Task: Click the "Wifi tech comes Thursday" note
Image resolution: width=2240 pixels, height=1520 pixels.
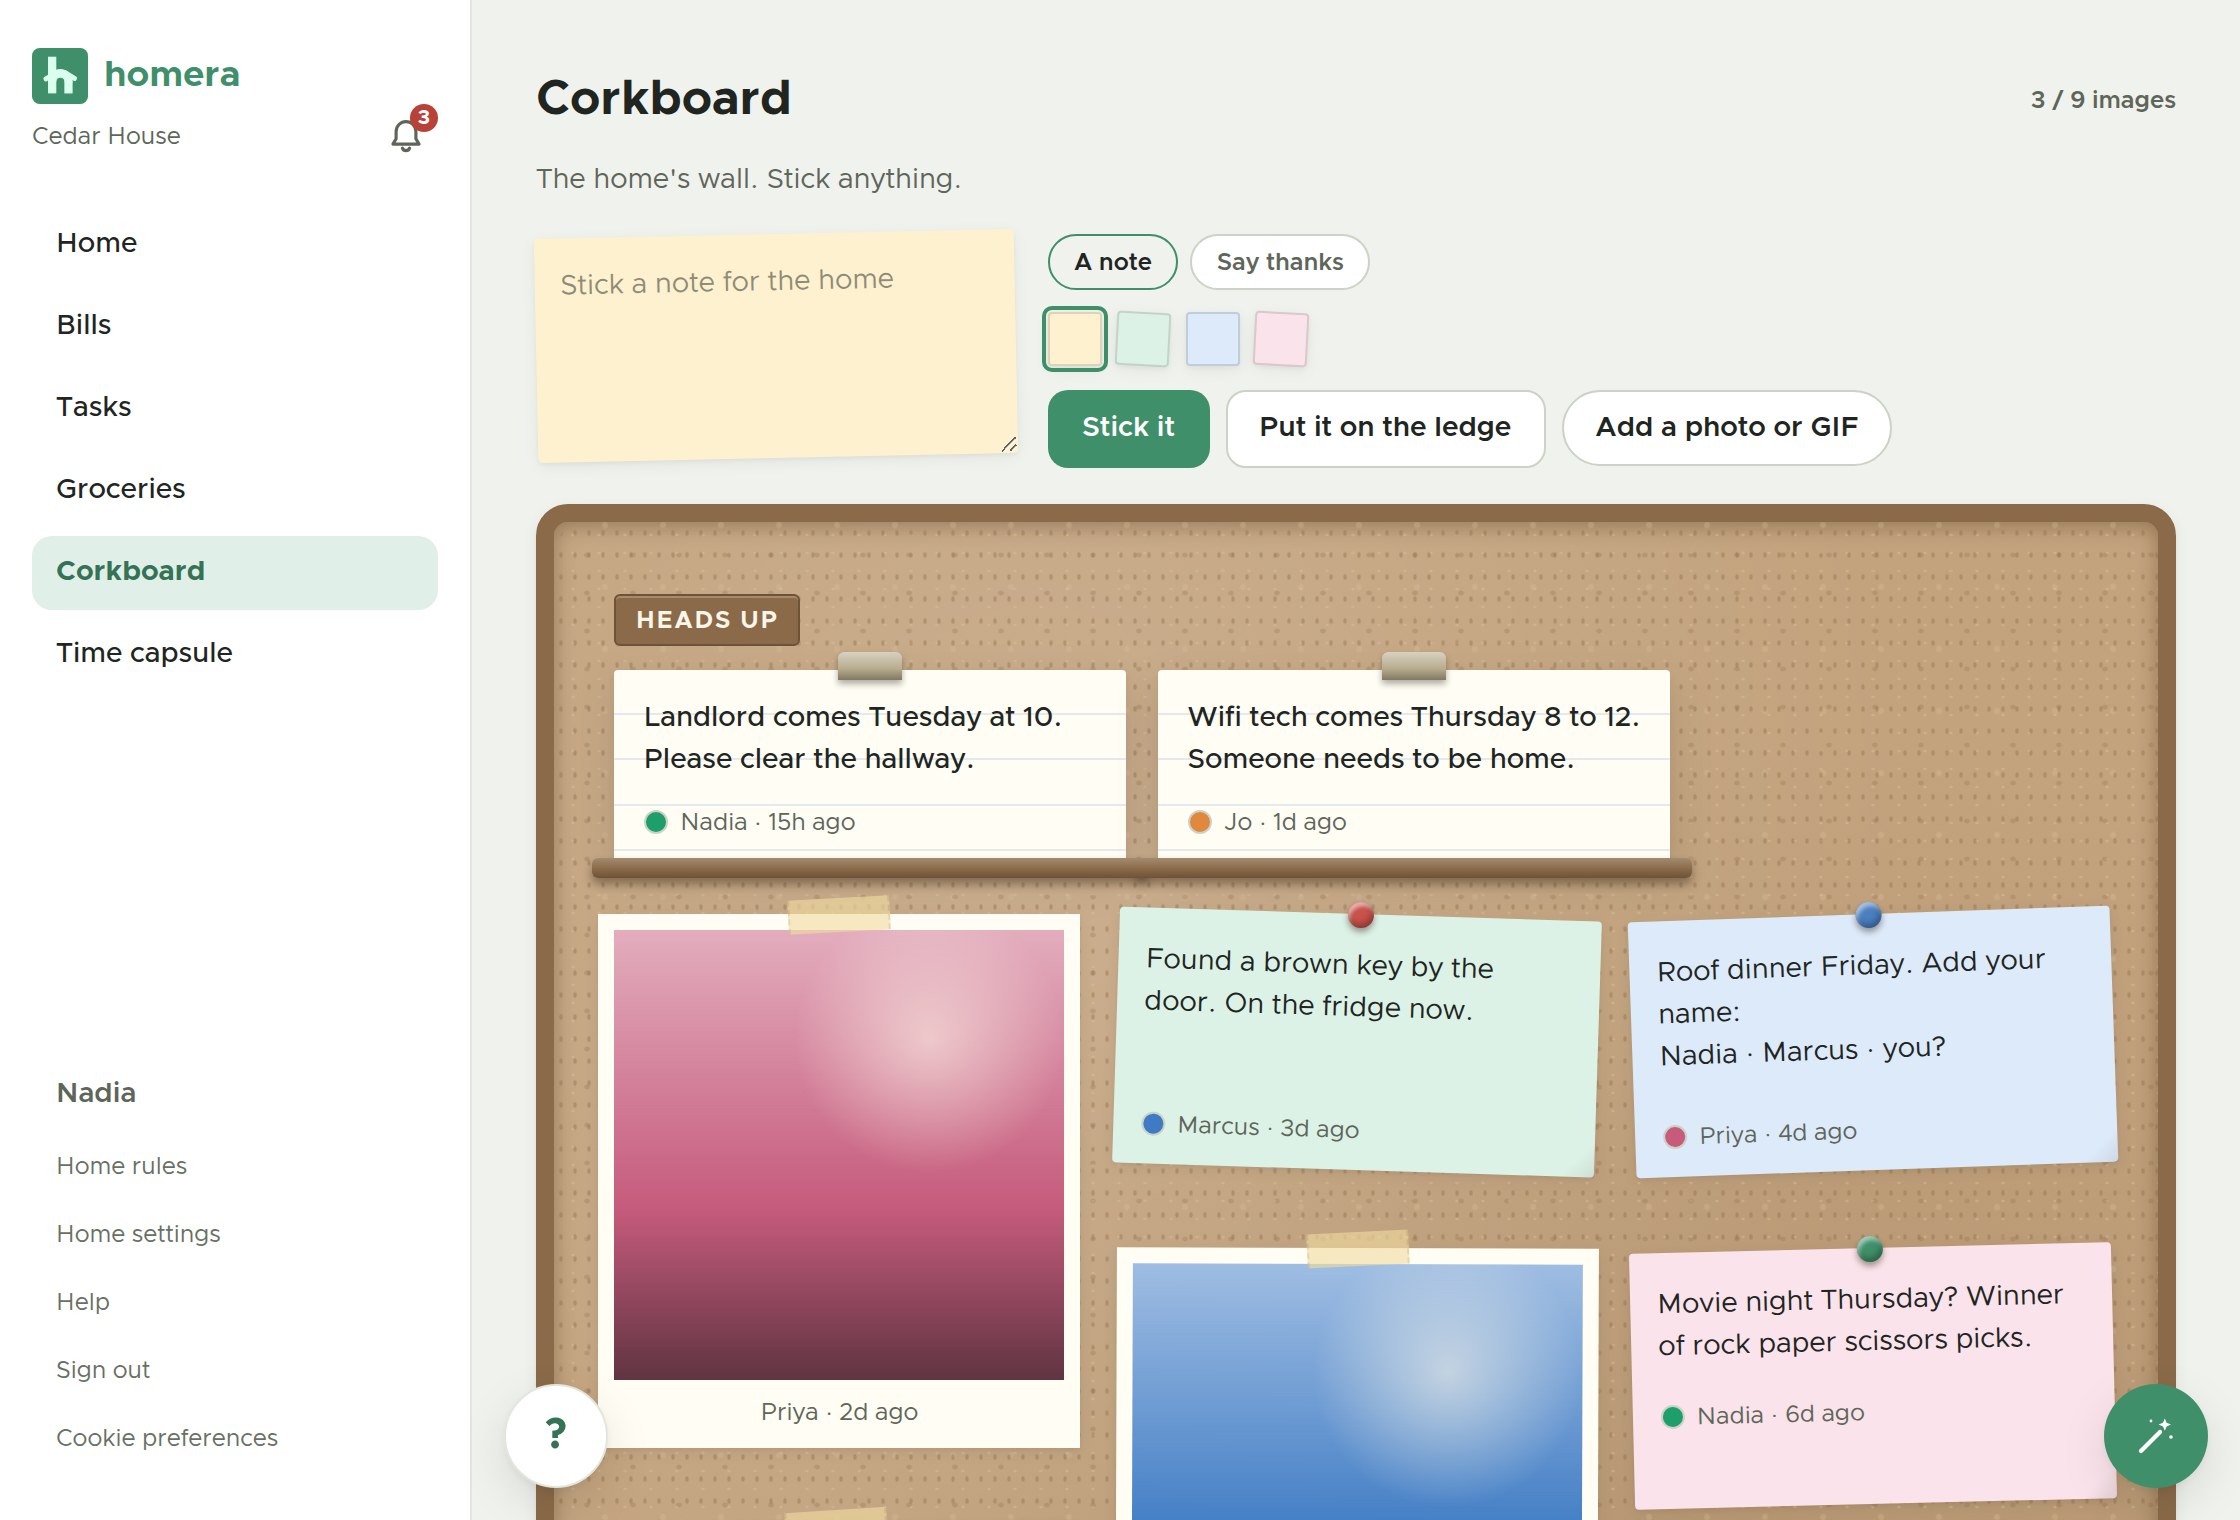Action: pos(1414,763)
